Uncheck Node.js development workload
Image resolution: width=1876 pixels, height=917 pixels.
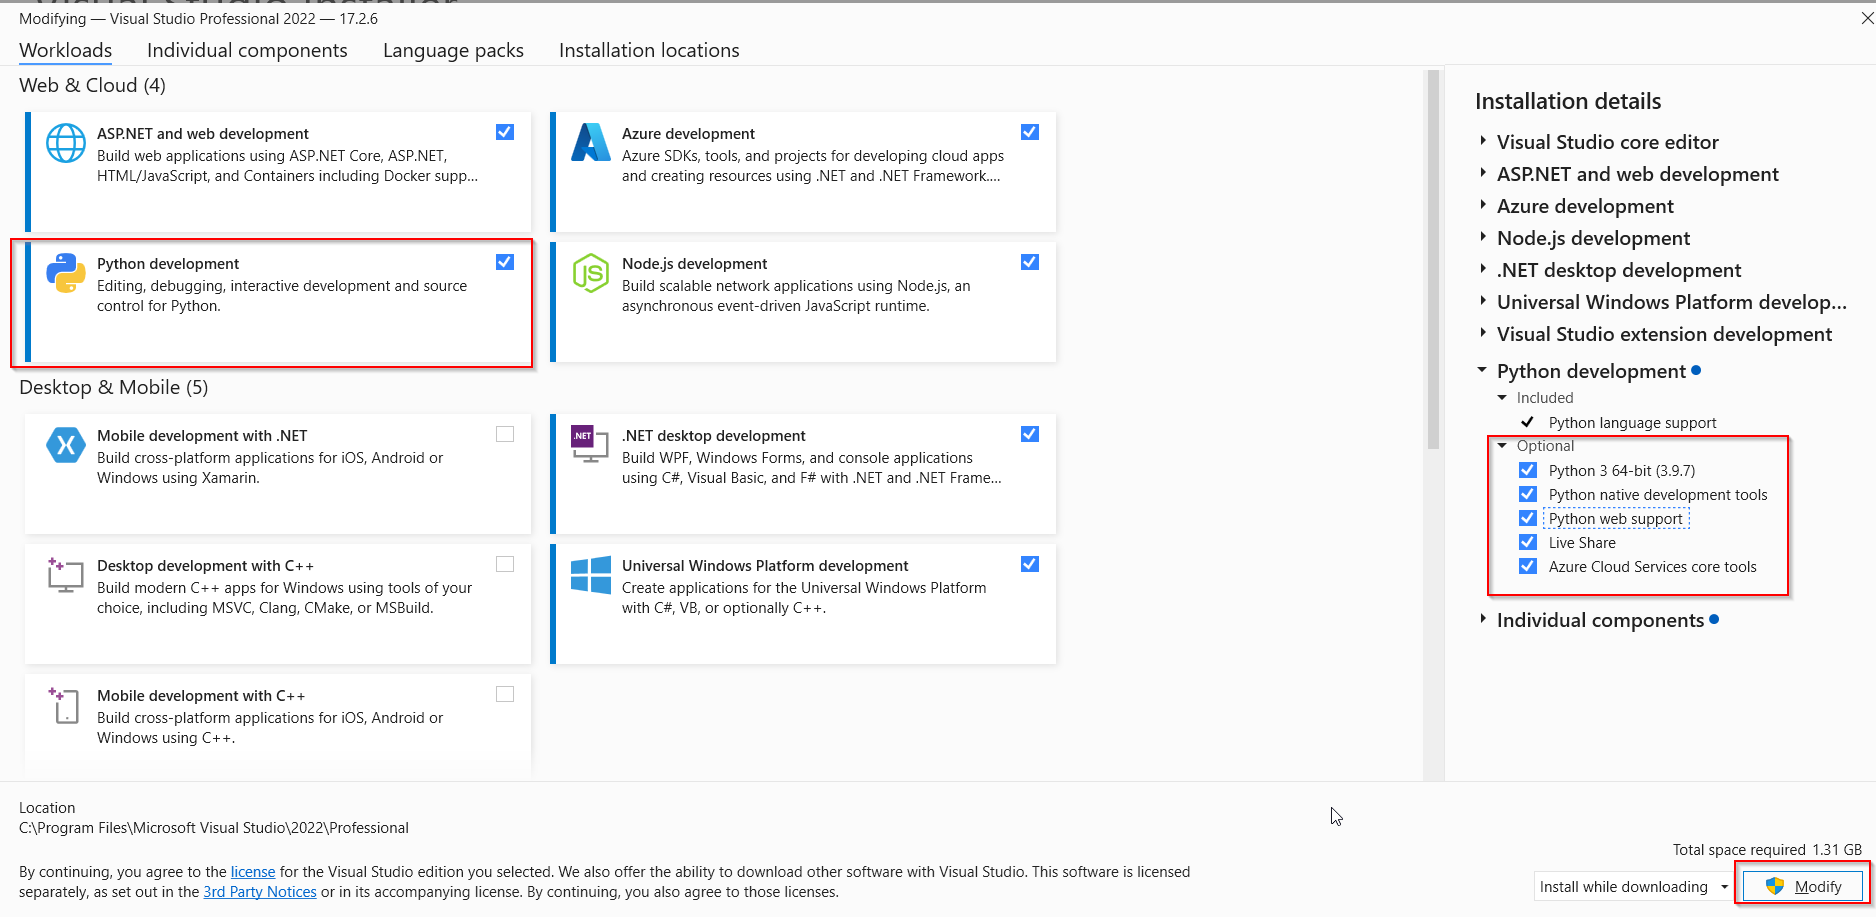pyautogui.click(x=1030, y=262)
